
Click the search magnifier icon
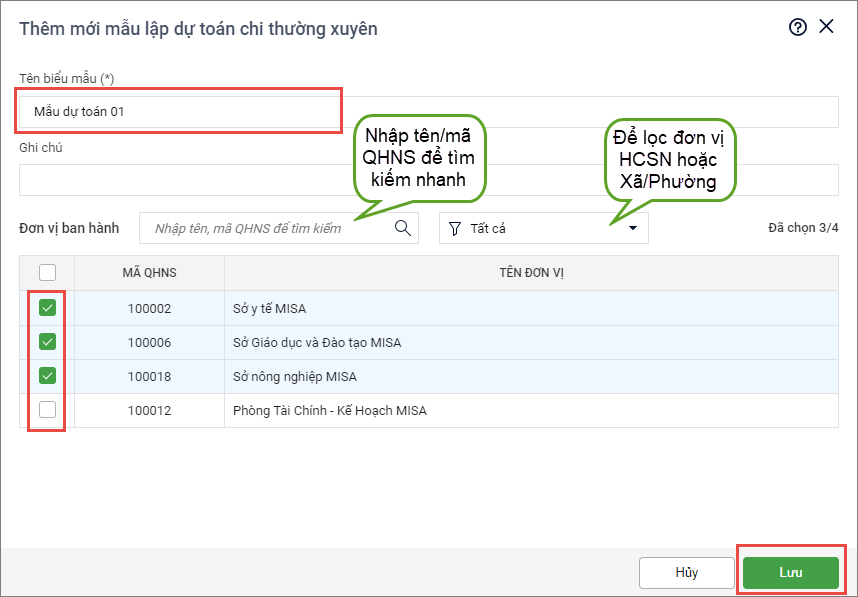(403, 228)
